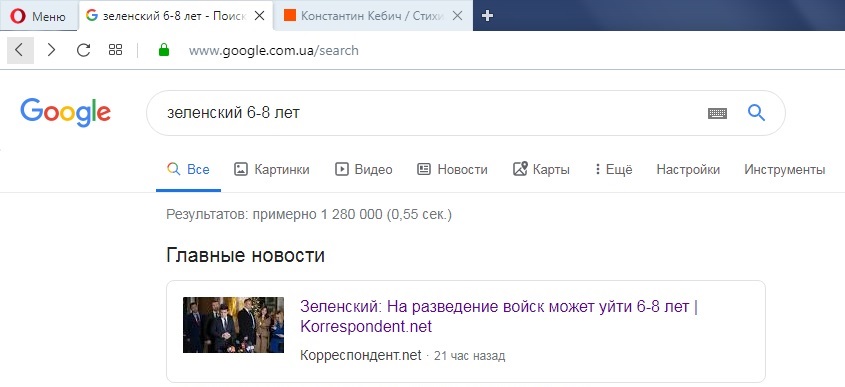Open the Korrespondent.net news headline link
The image size is (845, 387).
499,316
